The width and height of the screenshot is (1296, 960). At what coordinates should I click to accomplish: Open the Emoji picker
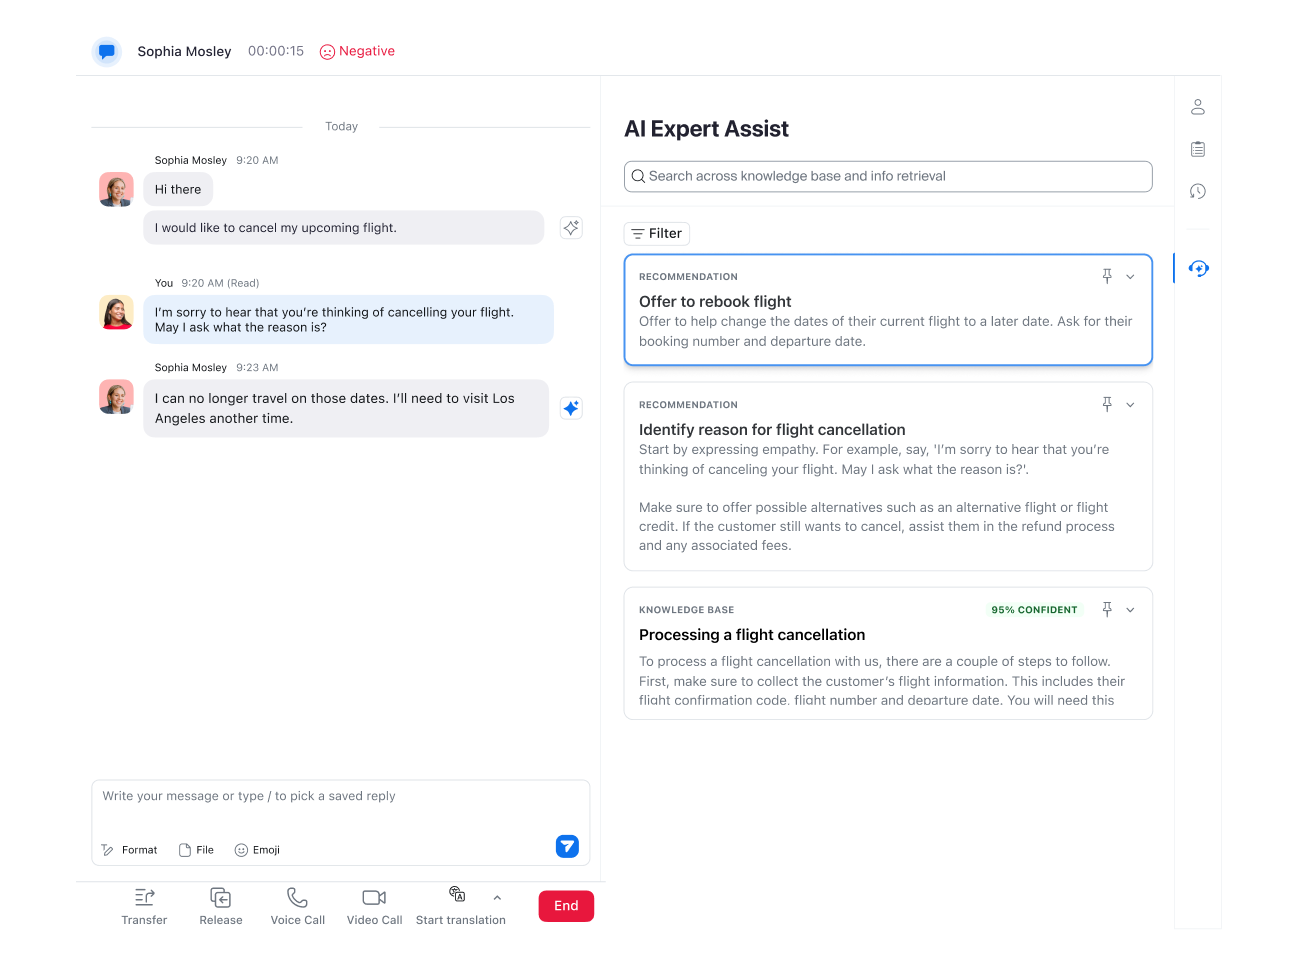click(256, 849)
